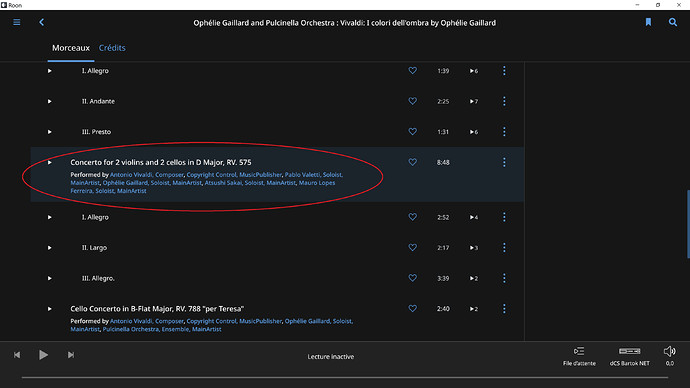Open the Pulcinella Orchestra link
Screen dimensions: 690x388
tap(131, 329)
